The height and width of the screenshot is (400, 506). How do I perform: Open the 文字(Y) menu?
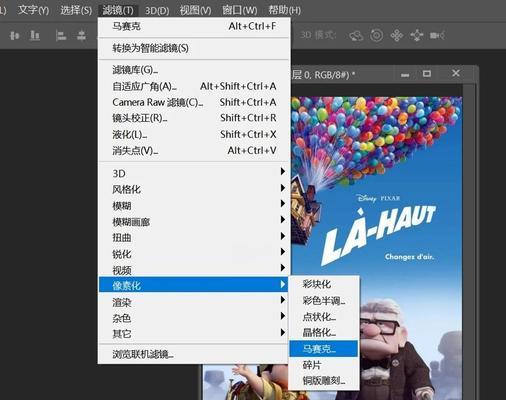(33, 10)
